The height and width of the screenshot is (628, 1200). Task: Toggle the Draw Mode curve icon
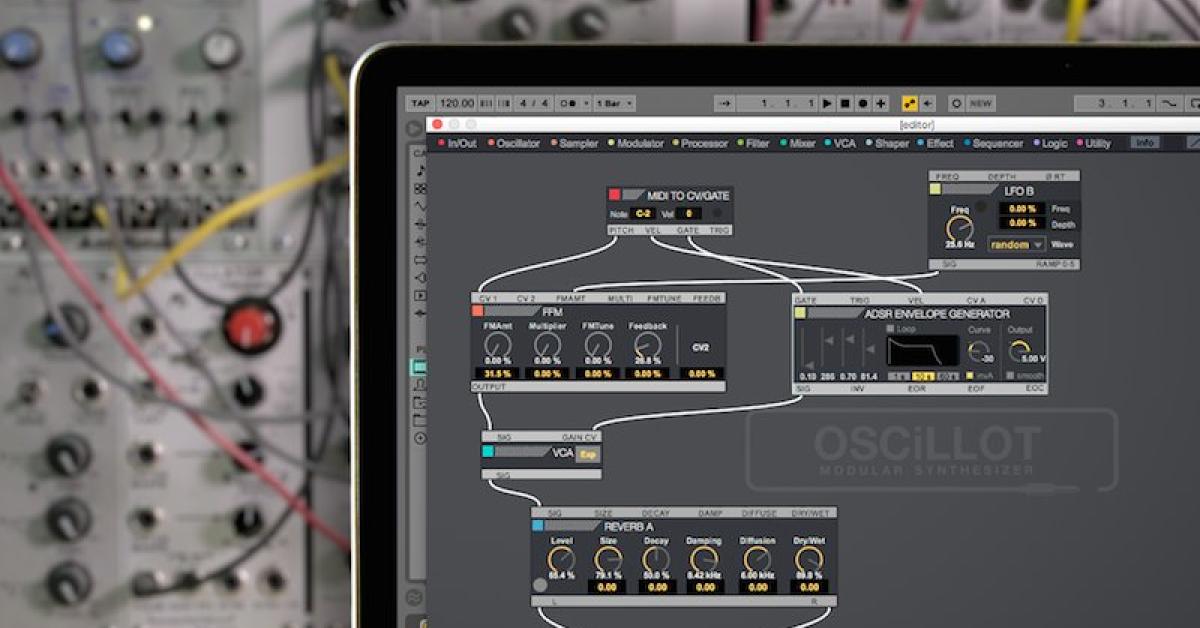1169,103
